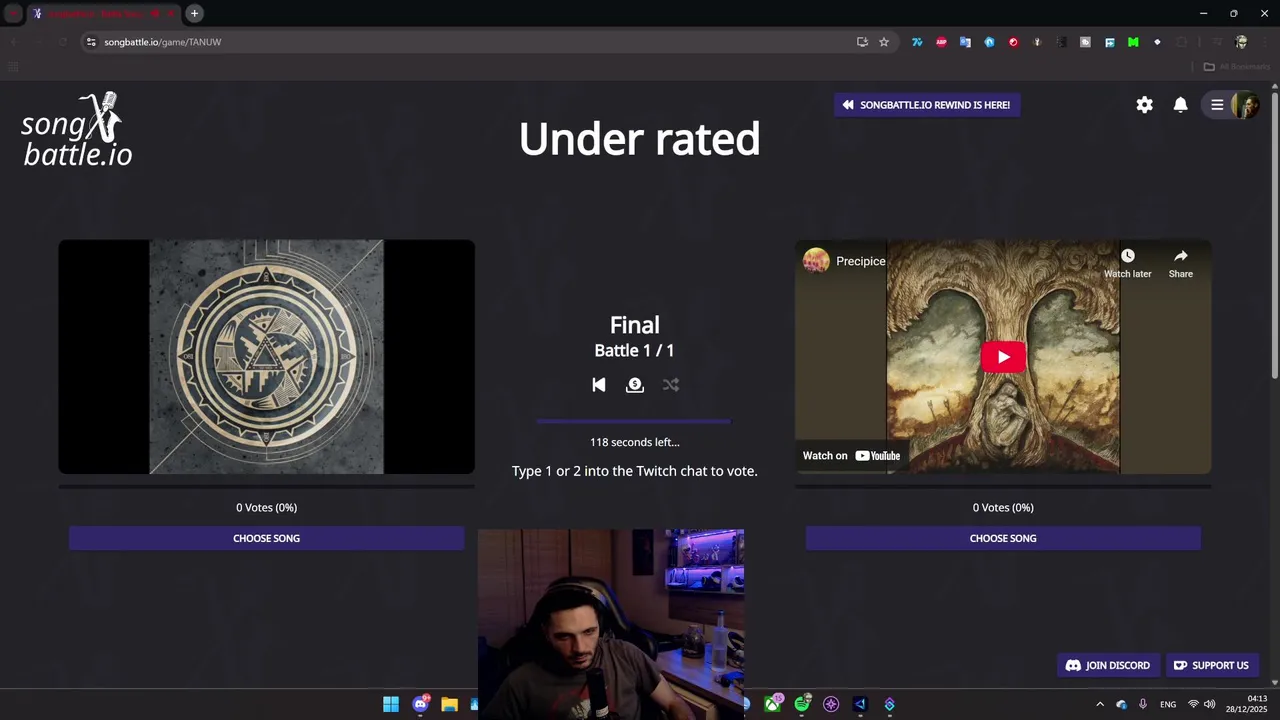Open the Windows Start menu
Screen dimensions: 1280x720
pos(391,704)
